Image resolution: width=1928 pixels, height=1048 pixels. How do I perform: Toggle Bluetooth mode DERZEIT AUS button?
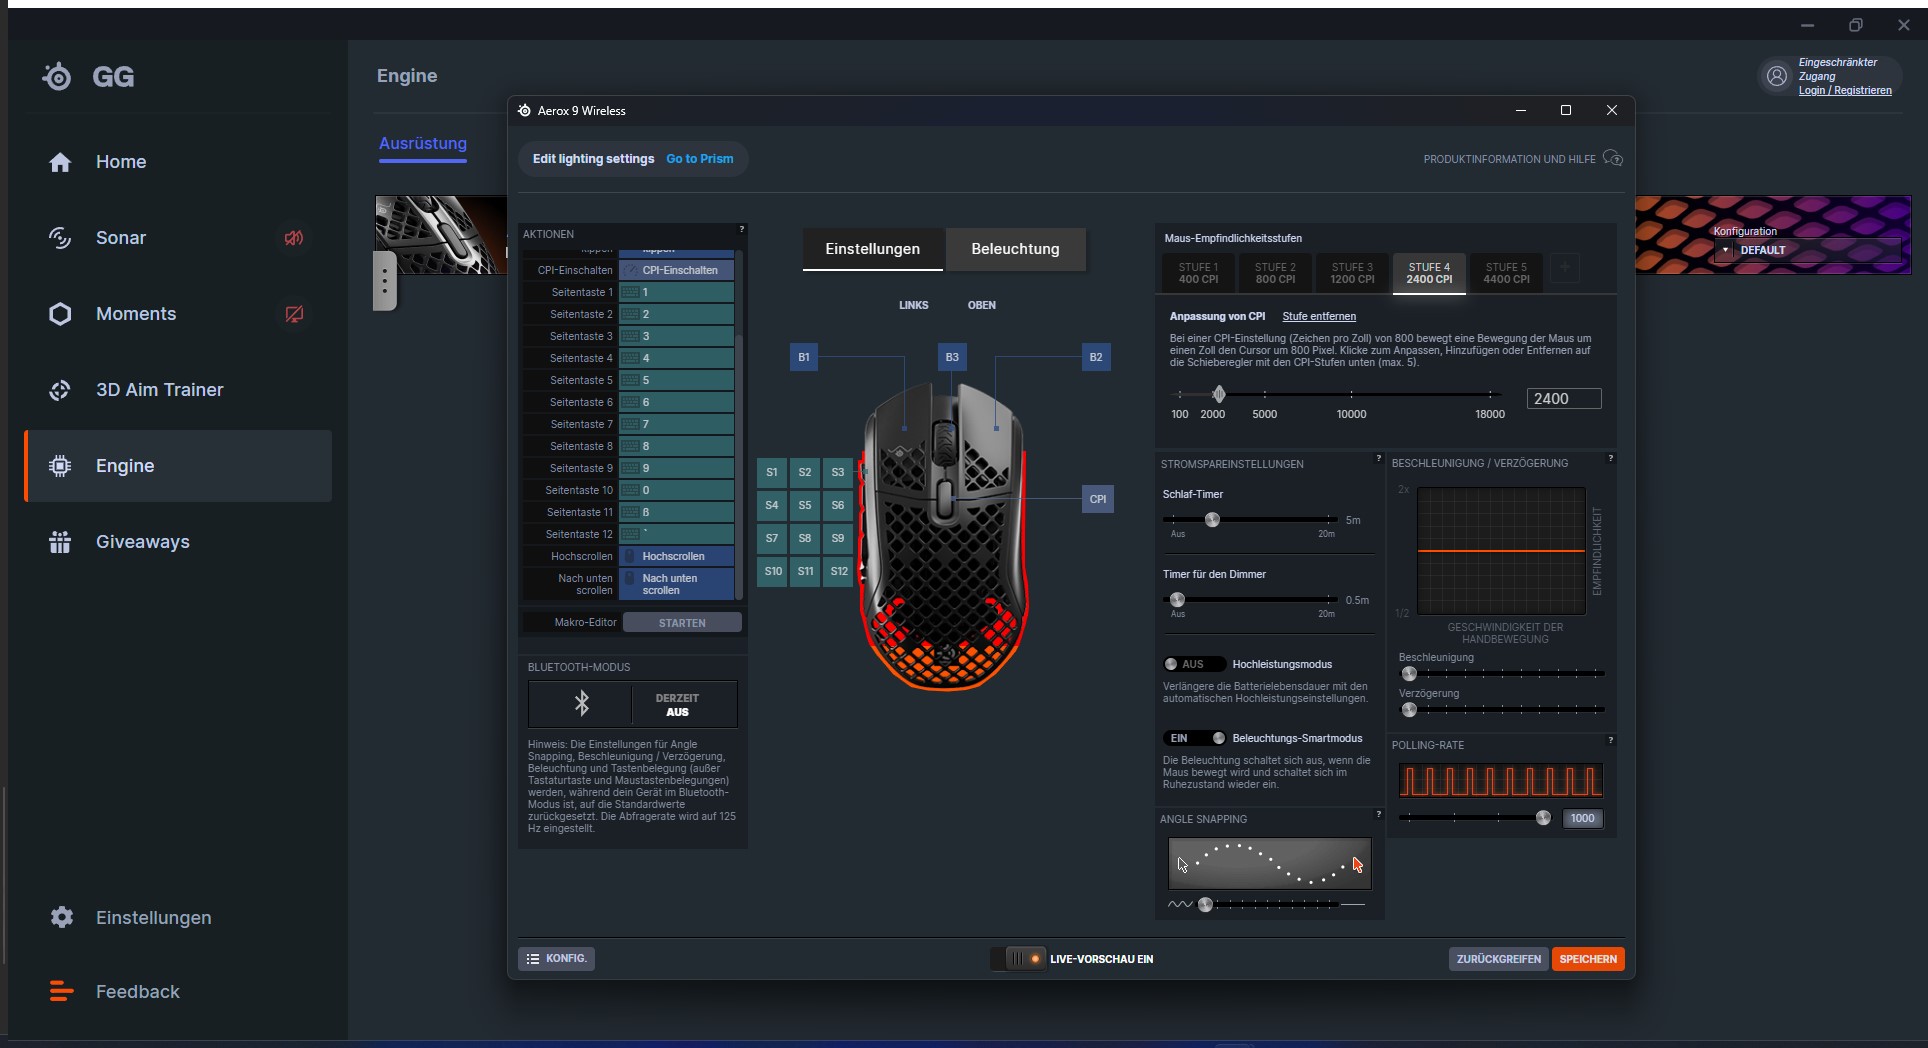(x=677, y=705)
